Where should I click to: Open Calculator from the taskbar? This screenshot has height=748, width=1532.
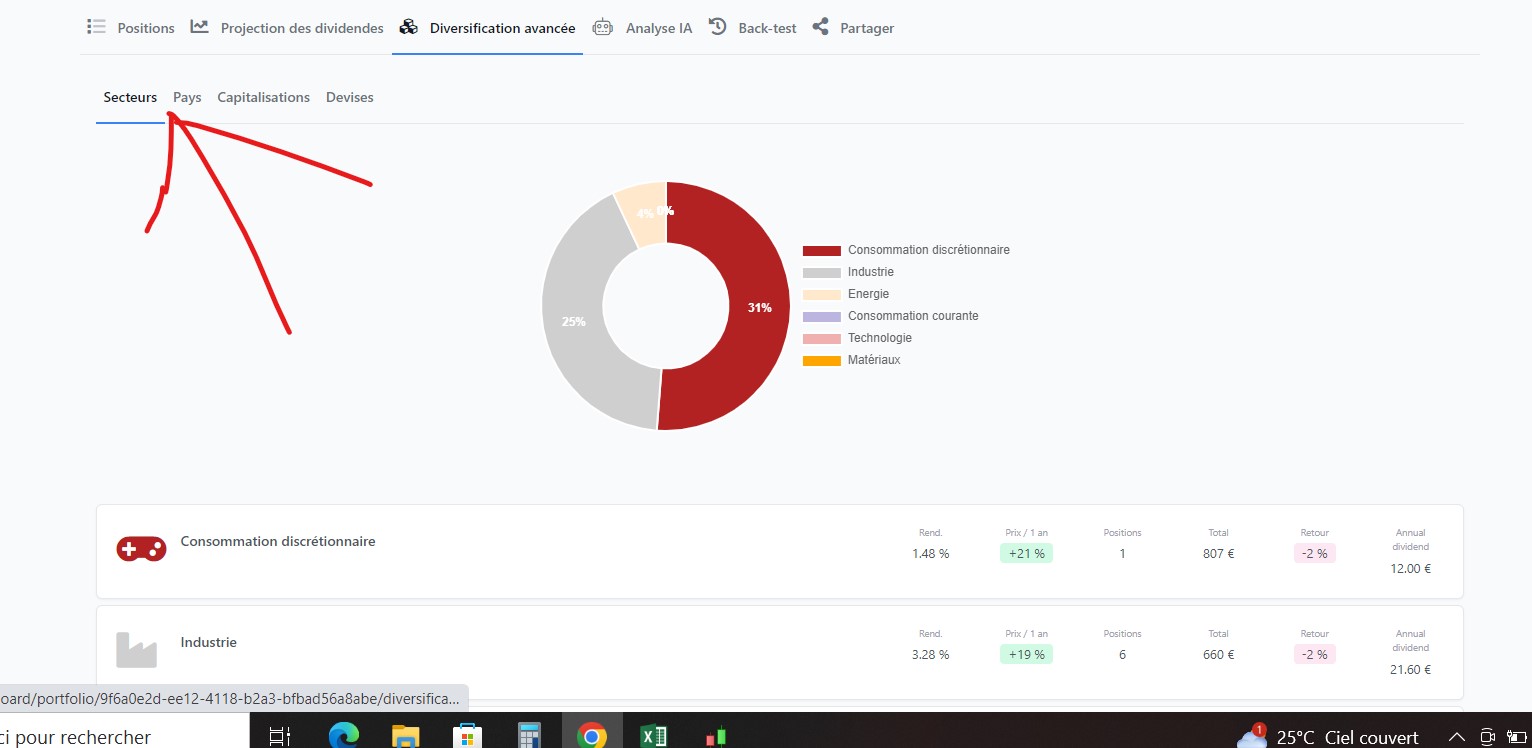(x=529, y=736)
